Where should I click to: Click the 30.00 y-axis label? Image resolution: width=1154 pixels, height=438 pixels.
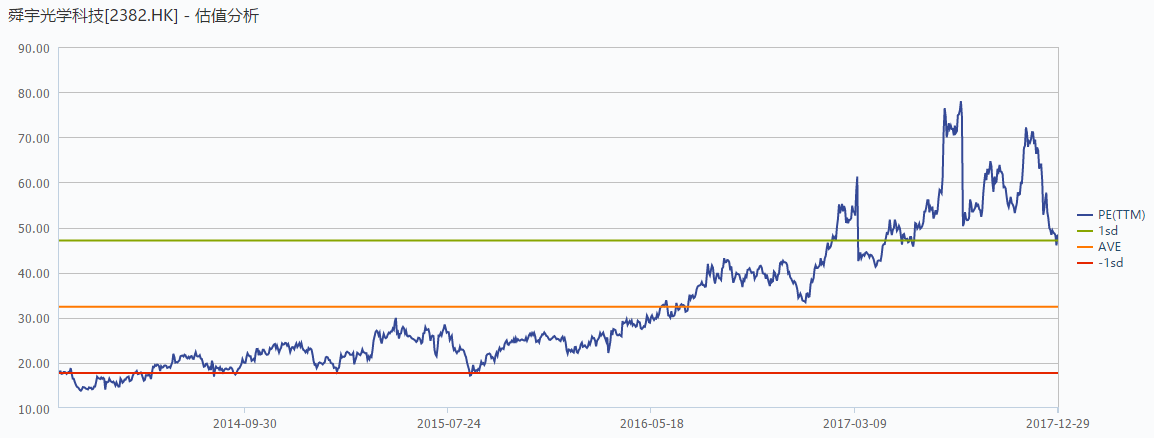(33, 318)
